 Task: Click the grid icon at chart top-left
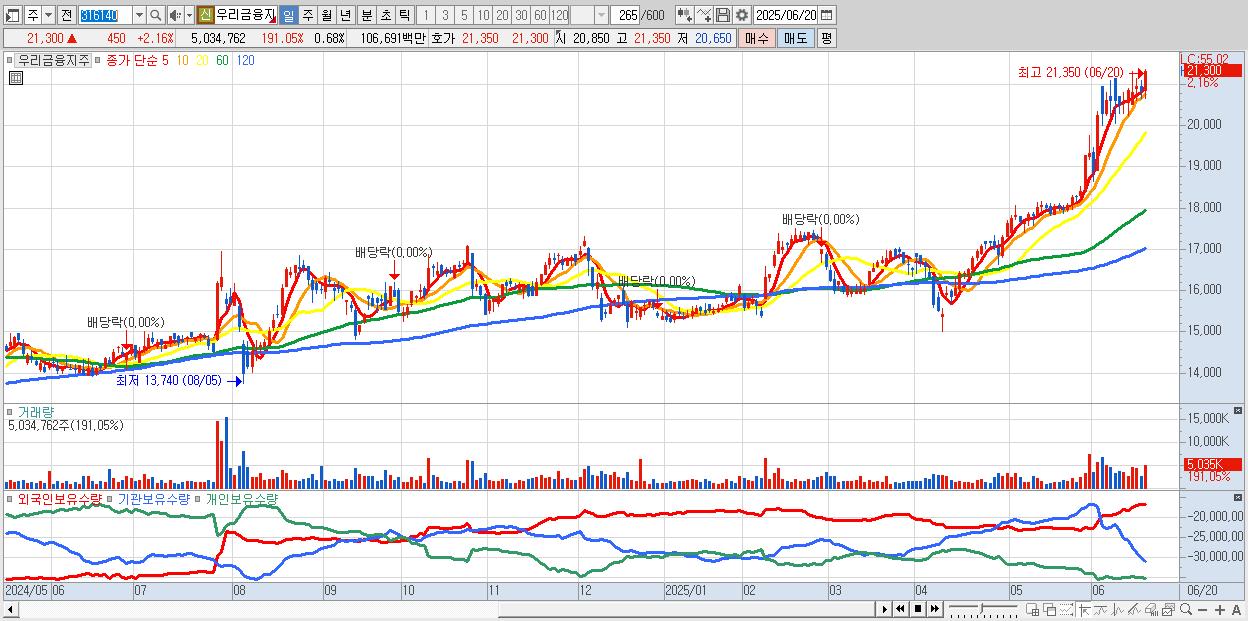[x=14, y=78]
